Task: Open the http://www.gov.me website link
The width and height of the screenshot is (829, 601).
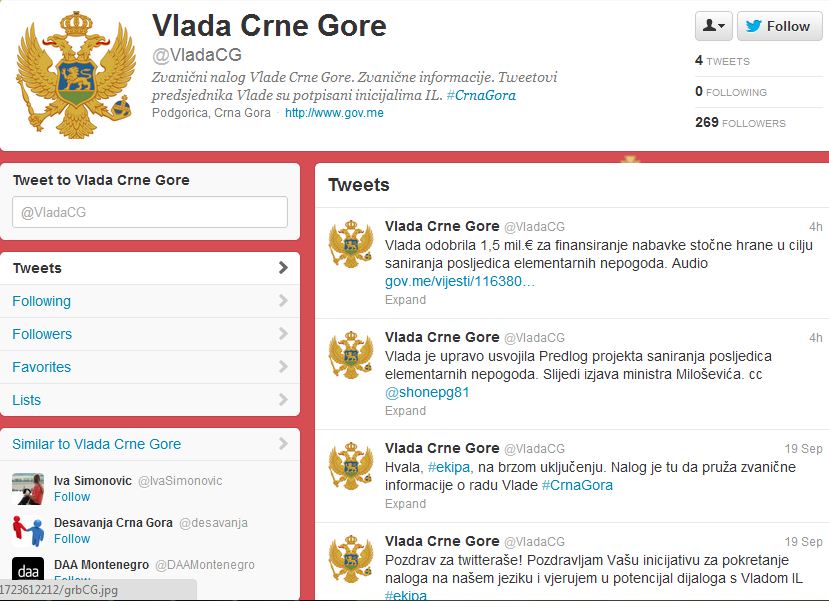Action: pyautogui.click(x=334, y=113)
